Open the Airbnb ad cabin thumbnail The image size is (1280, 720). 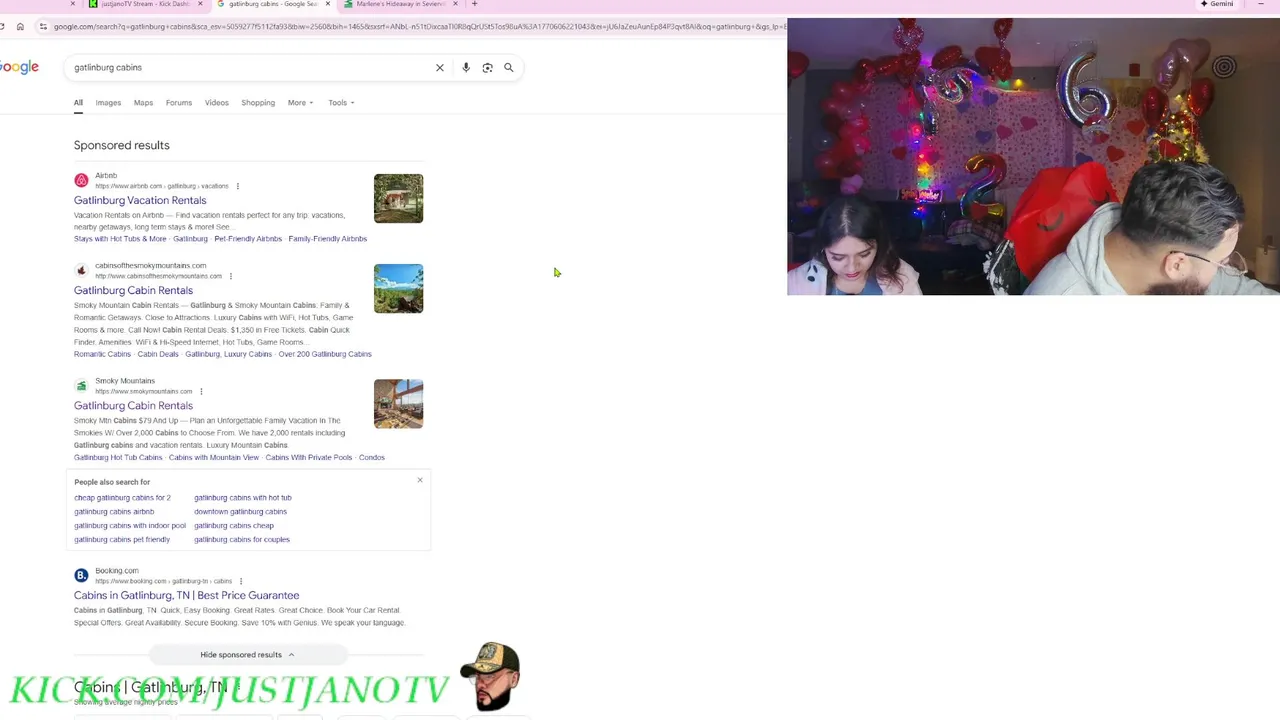tap(398, 198)
